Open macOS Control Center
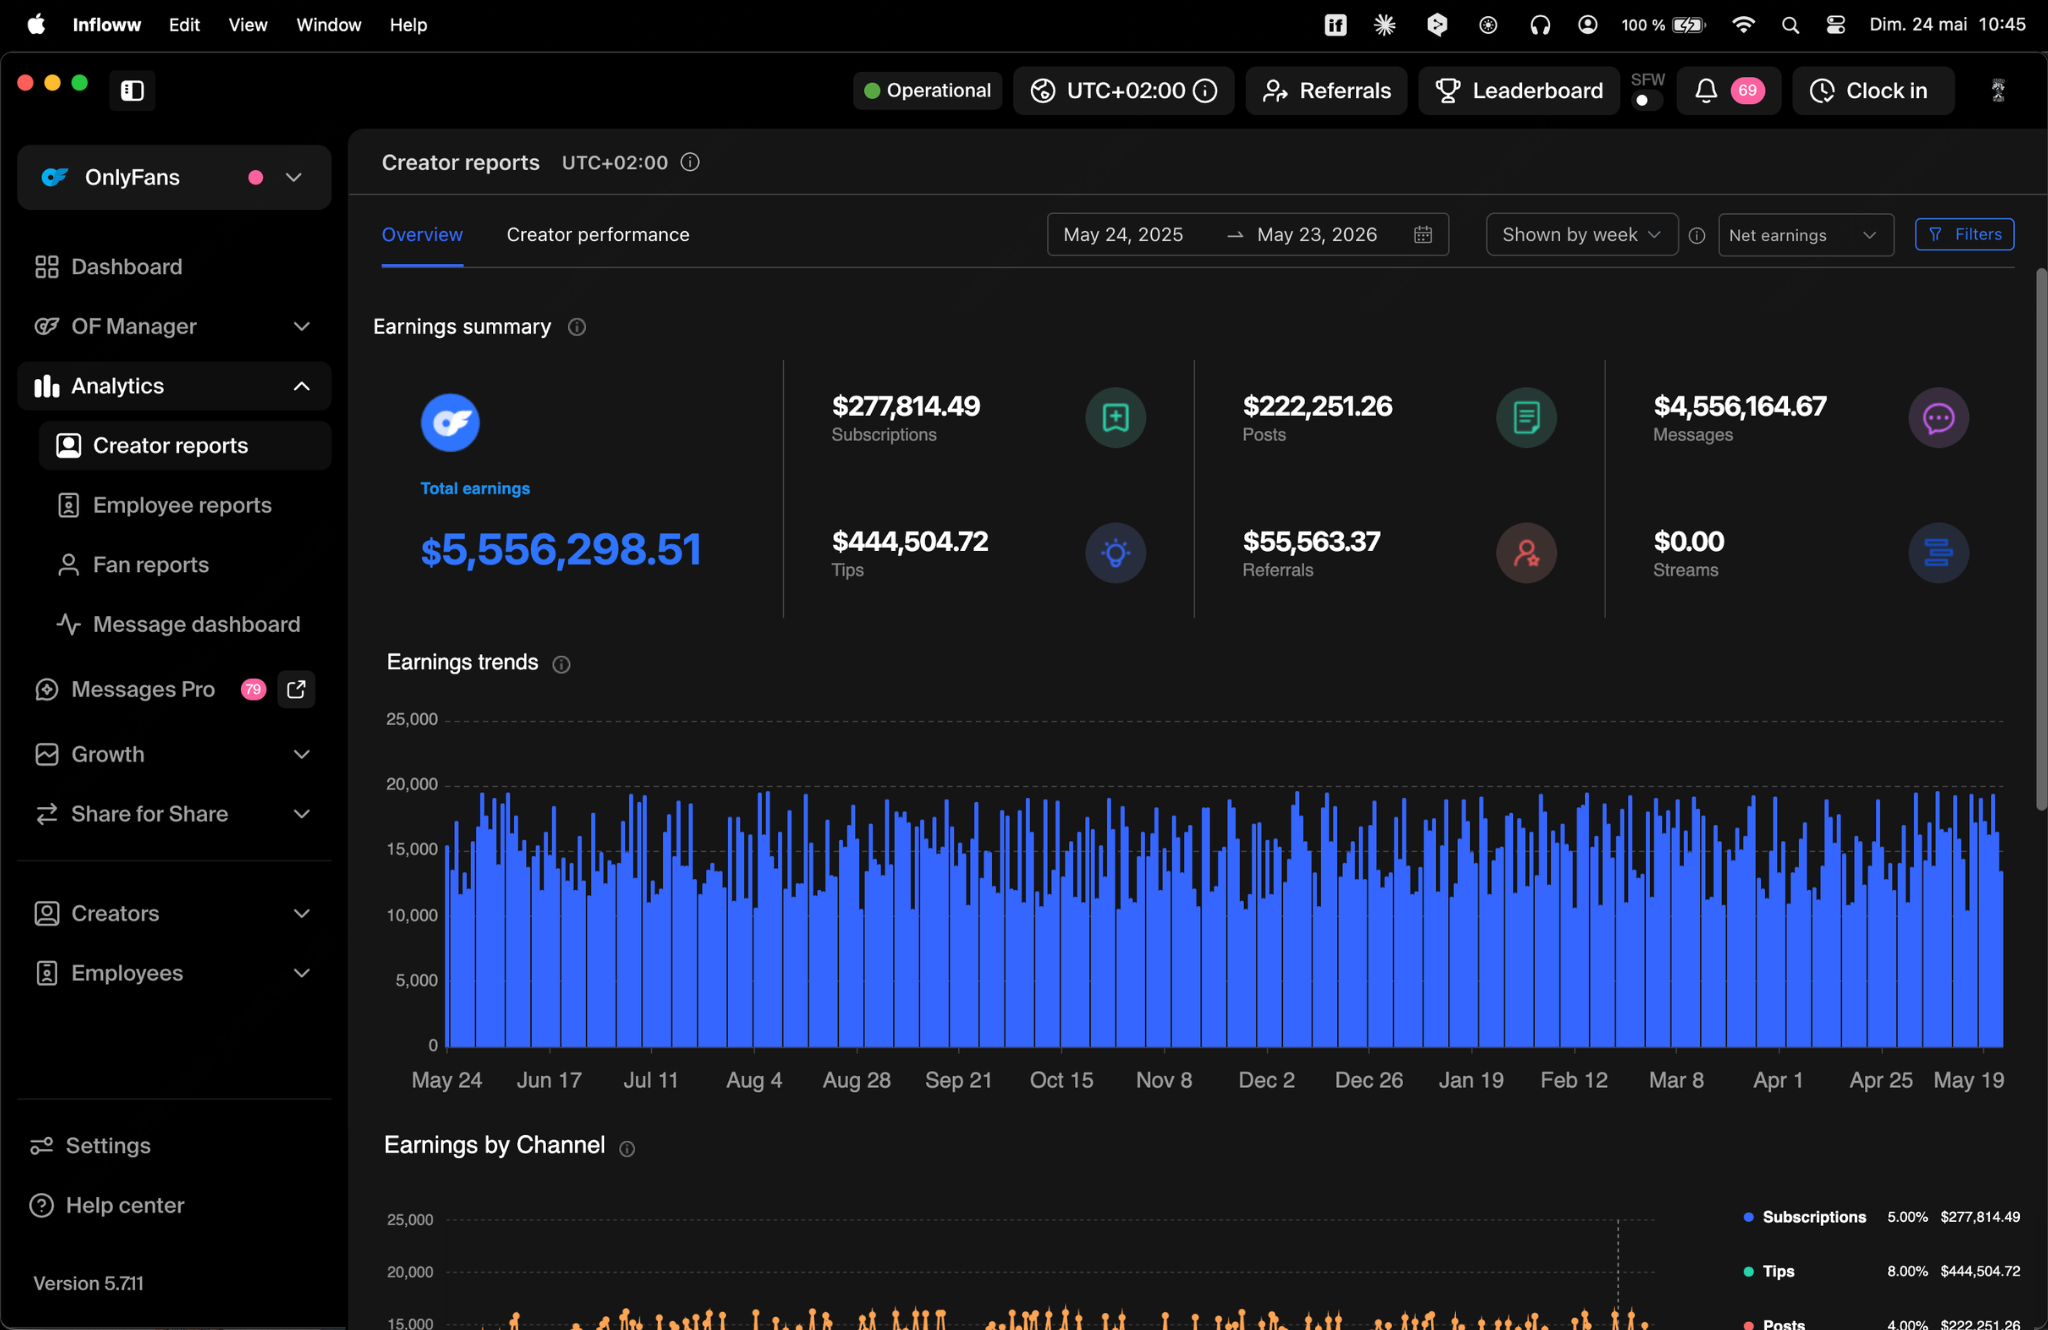The width and height of the screenshot is (2048, 1330). tap(1835, 25)
